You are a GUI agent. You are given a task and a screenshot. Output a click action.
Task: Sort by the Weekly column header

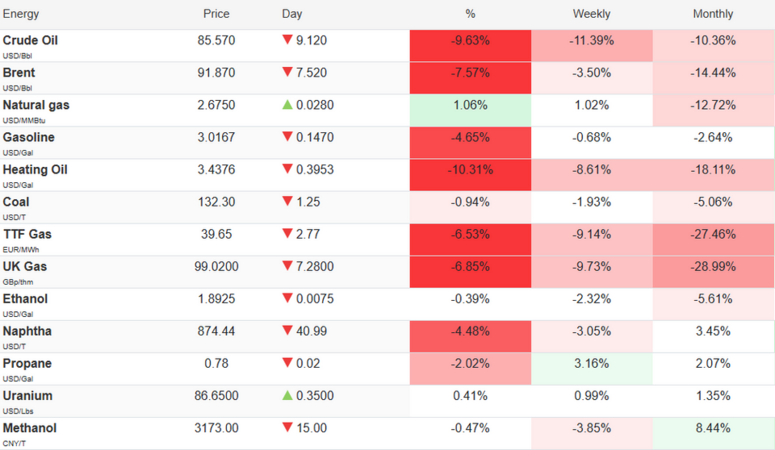pos(591,14)
